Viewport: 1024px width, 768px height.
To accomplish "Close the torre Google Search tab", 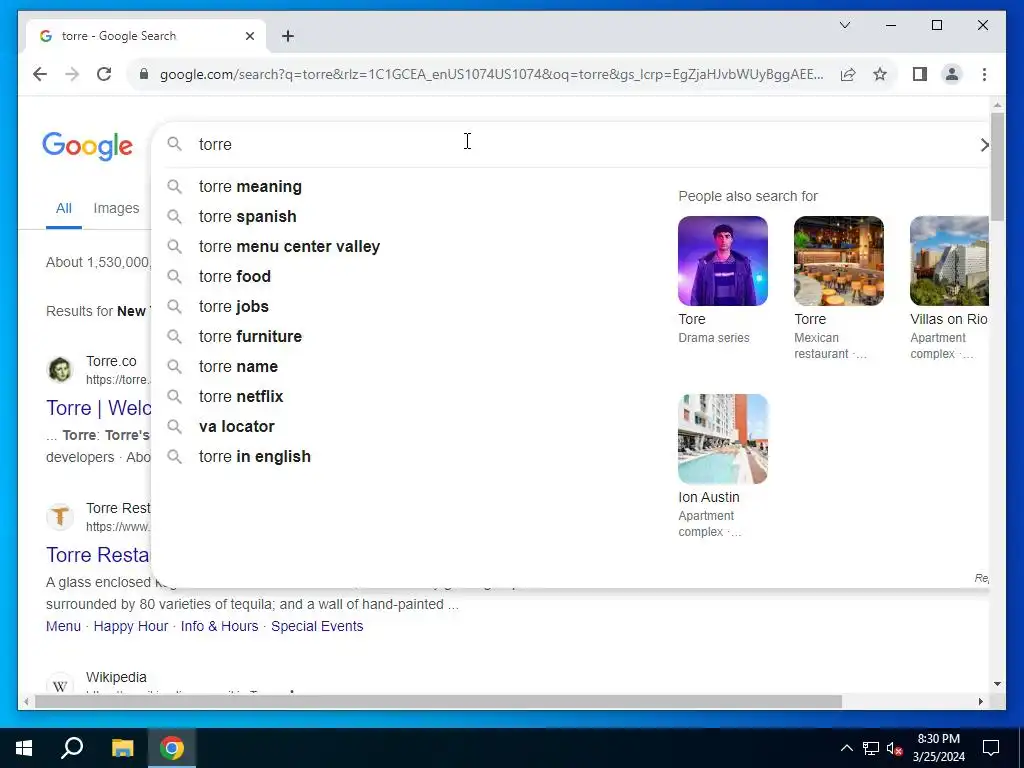I will pyautogui.click(x=249, y=36).
